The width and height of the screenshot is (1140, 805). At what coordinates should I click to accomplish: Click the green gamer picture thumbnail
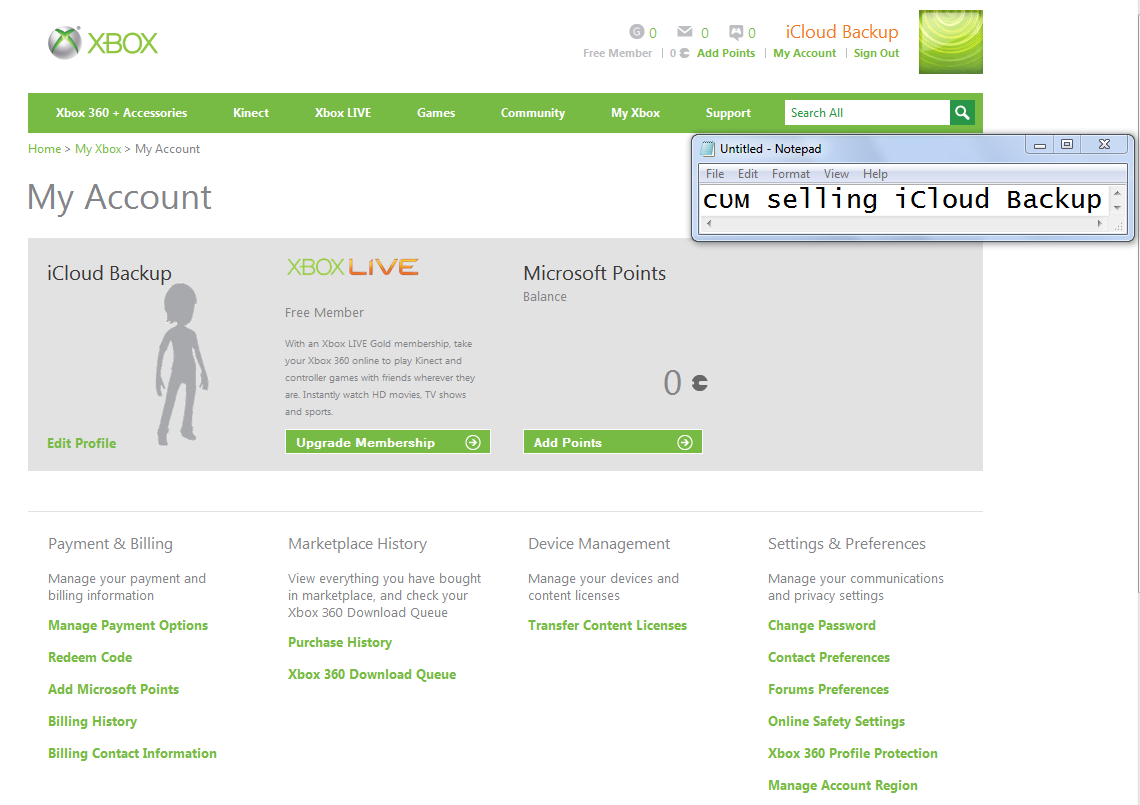pyautogui.click(x=950, y=42)
